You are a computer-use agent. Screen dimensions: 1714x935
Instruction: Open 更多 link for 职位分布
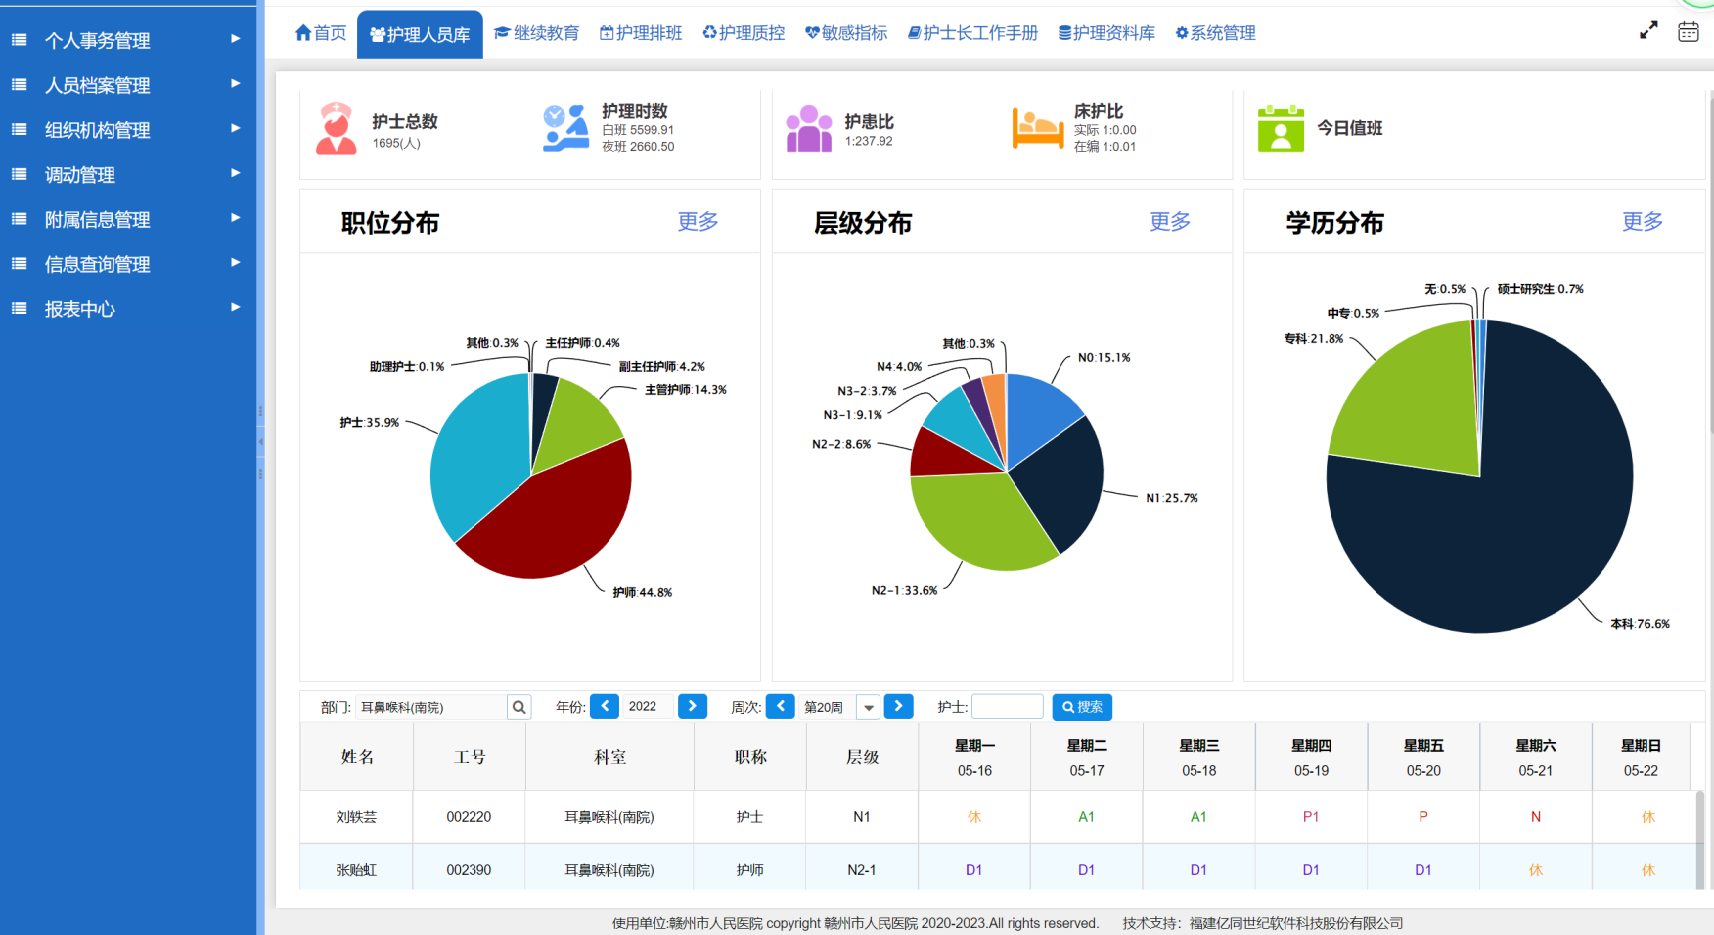[x=697, y=221]
